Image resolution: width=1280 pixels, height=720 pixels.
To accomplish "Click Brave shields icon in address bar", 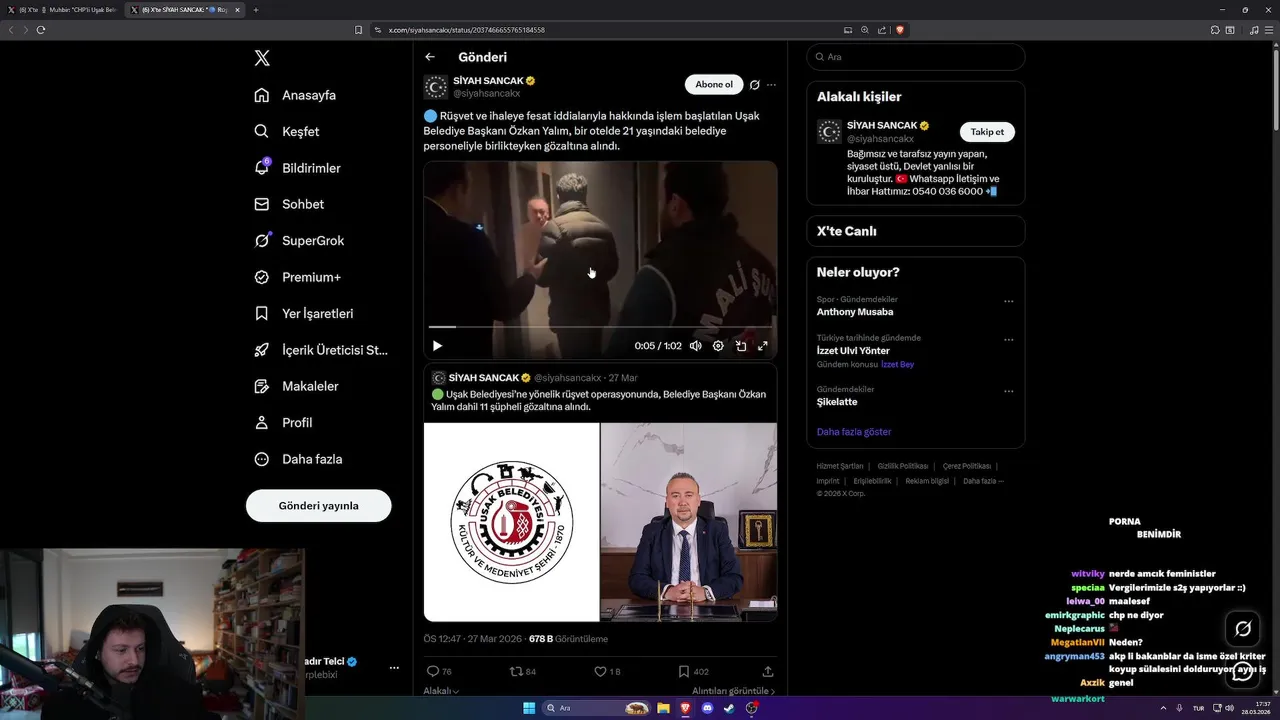I will click(x=900, y=30).
